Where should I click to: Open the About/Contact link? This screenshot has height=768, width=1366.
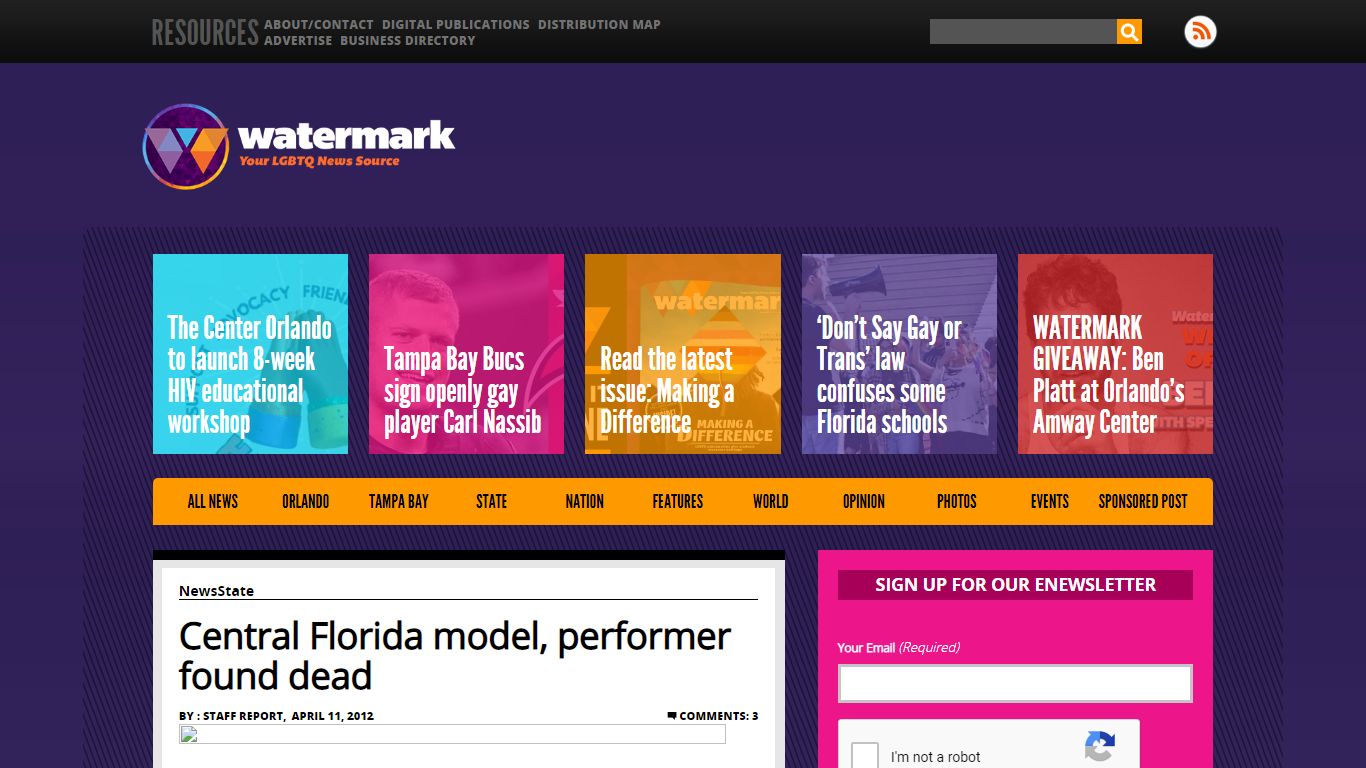point(319,24)
